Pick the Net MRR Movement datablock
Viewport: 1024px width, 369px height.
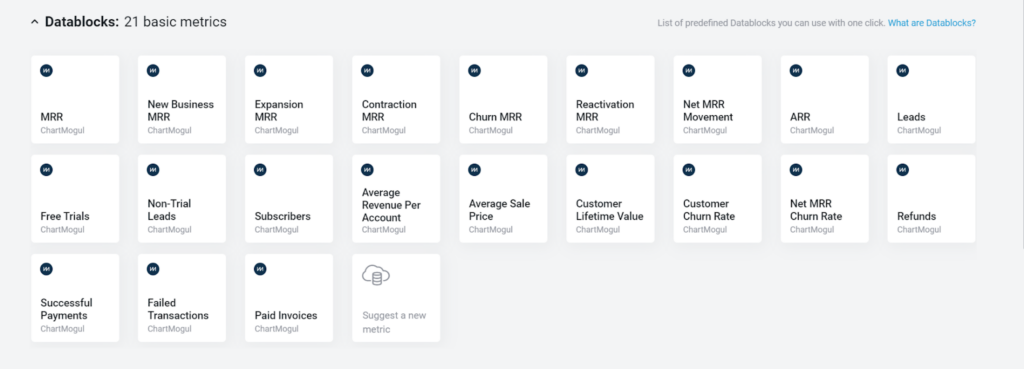718,99
